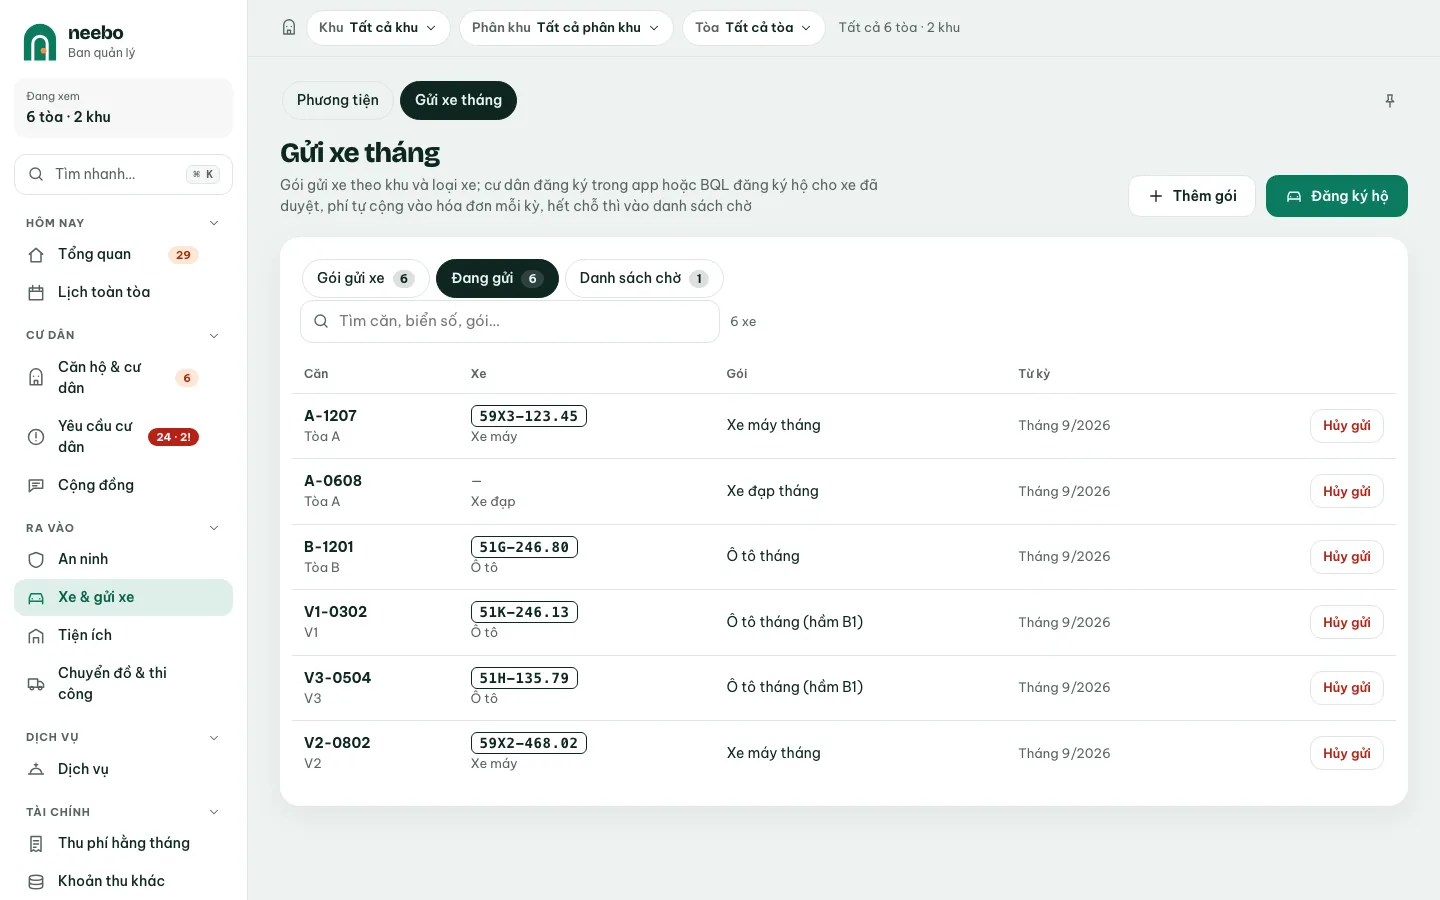This screenshot has width=1440, height=900.
Task: Click the Xe & gửi xe car icon
Action: click(36, 598)
